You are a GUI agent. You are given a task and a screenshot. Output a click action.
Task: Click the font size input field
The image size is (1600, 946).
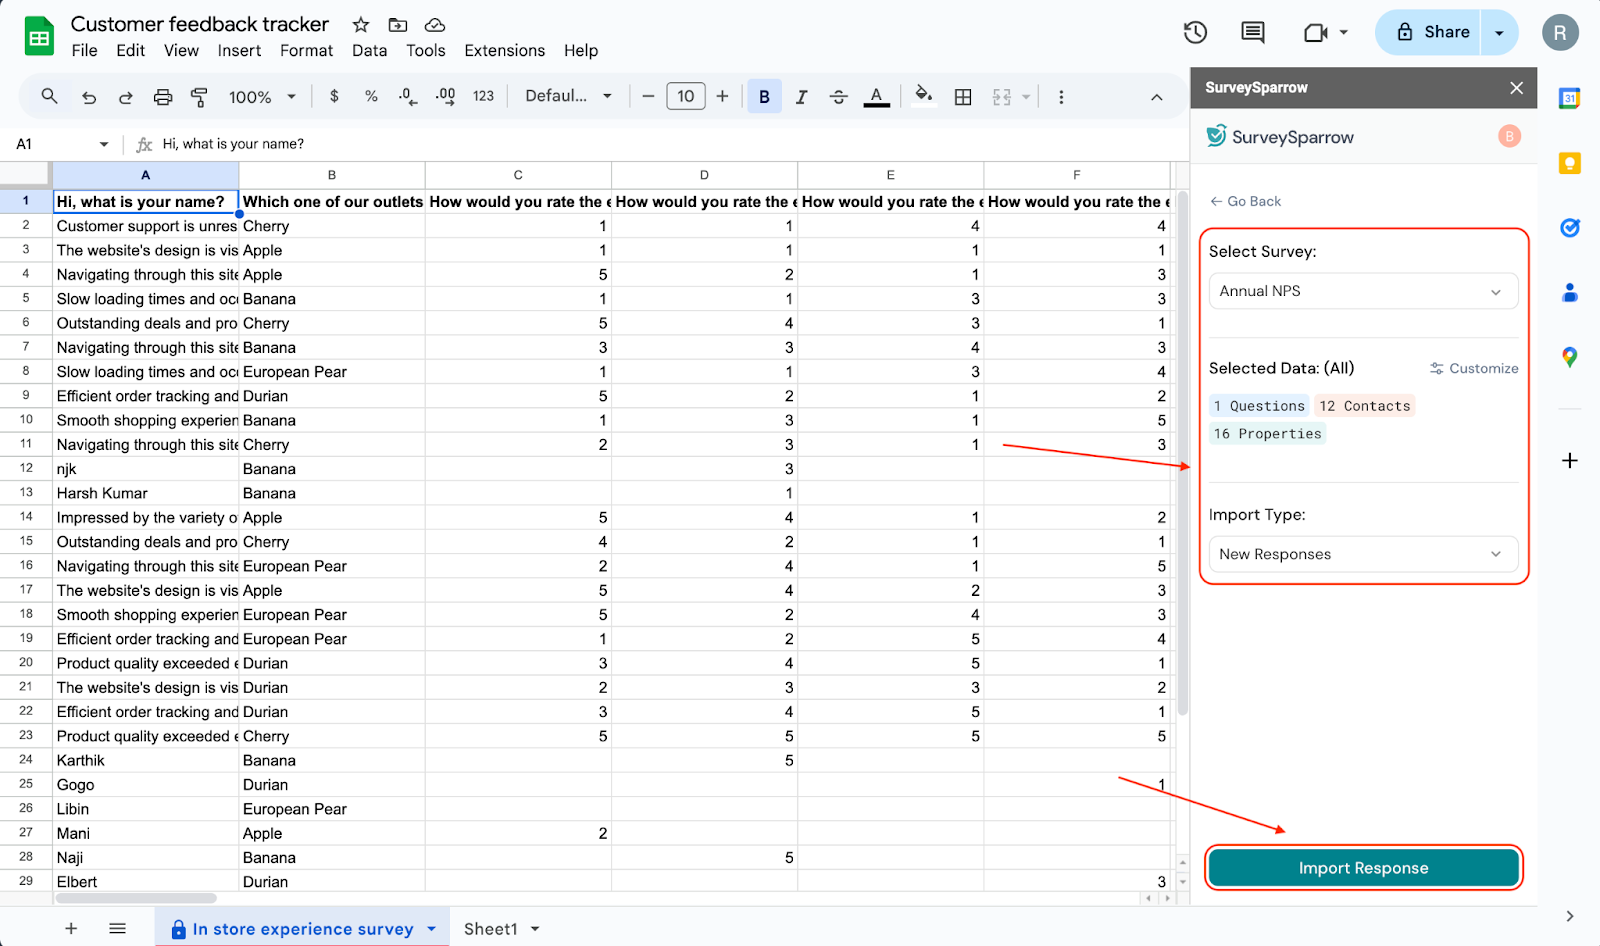(685, 96)
